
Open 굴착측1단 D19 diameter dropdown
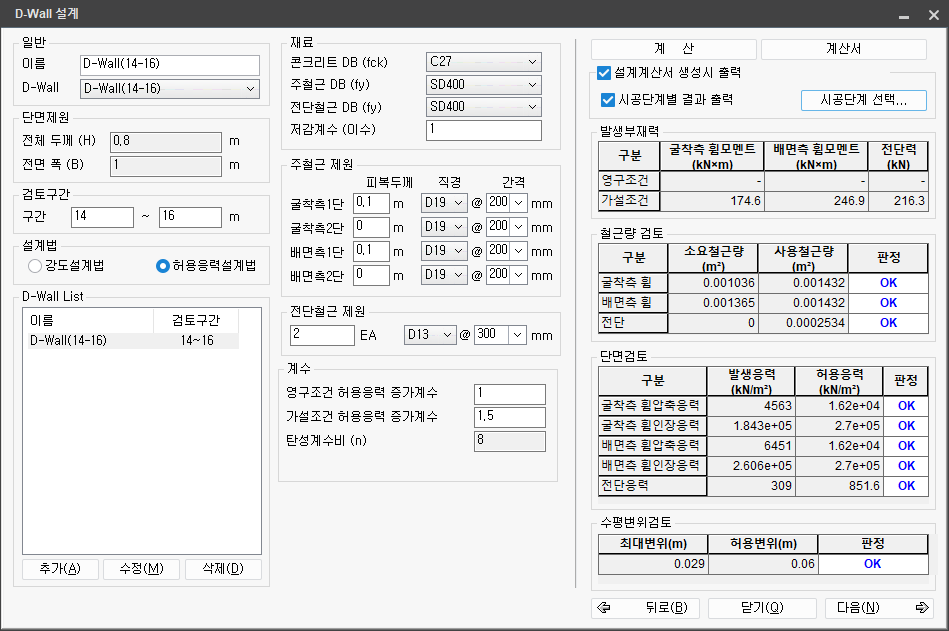click(445, 204)
